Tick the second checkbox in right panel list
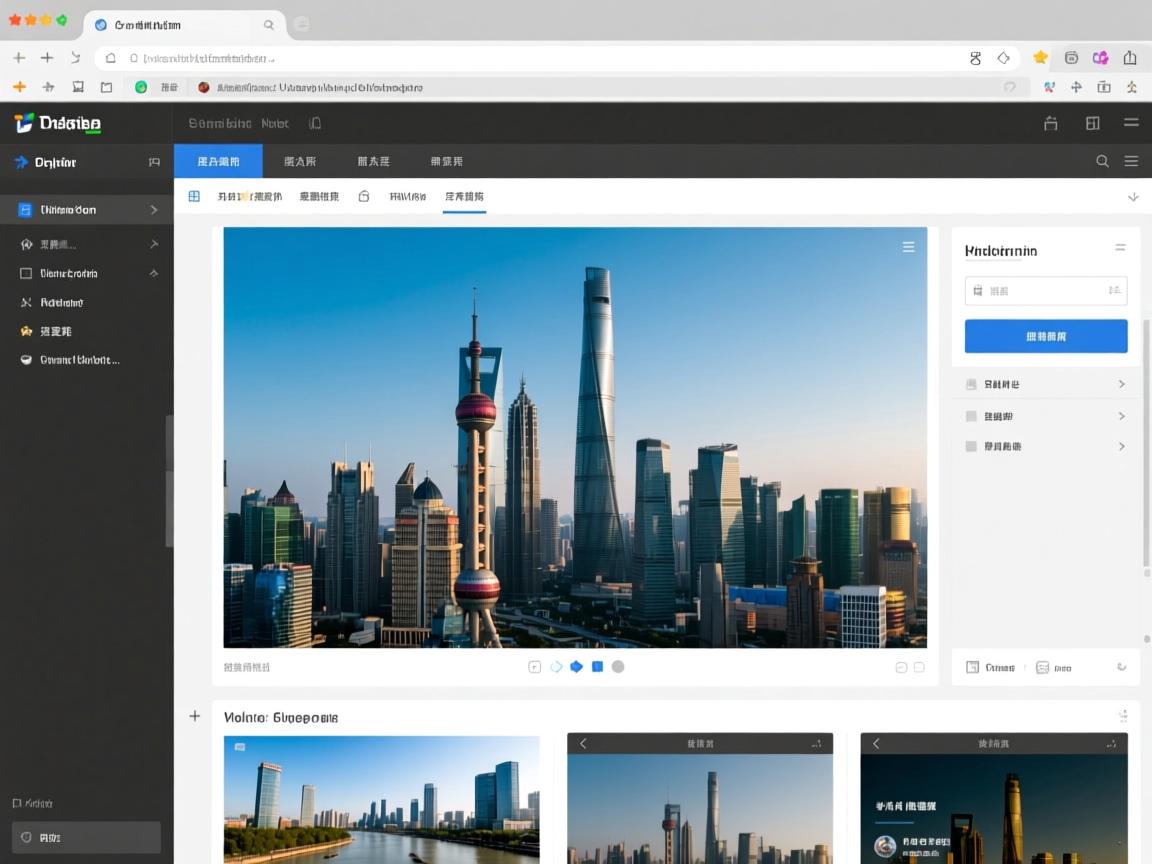This screenshot has width=1152, height=864. (971, 416)
